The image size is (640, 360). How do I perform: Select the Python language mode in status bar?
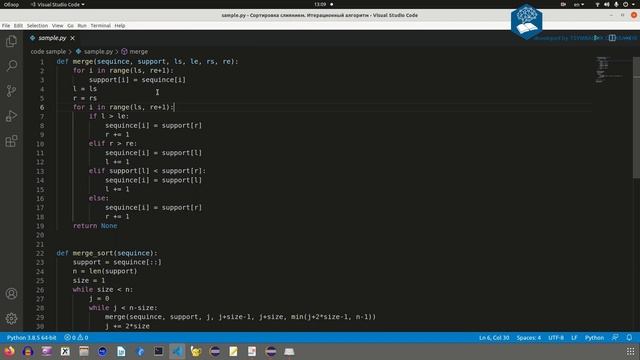594,338
